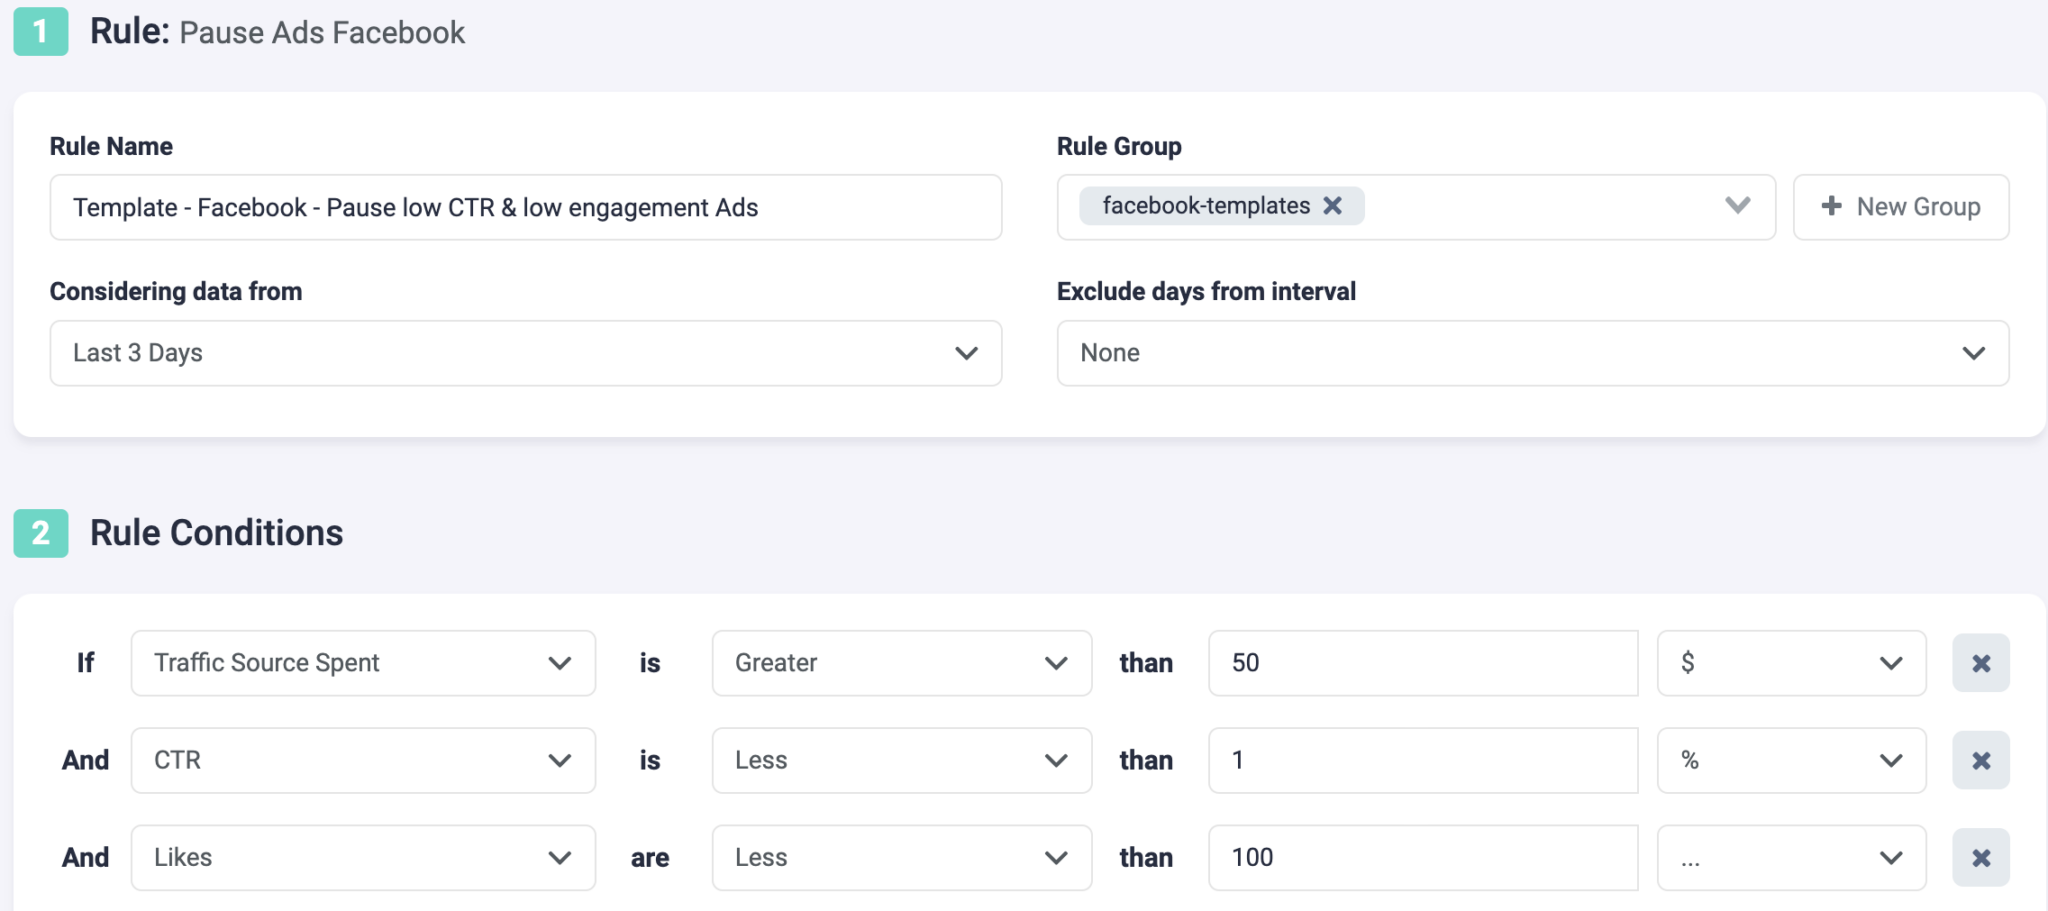
Task: Click the Likes threshold field containing 100
Action: pyautogui.click(x=1423, y=857)
